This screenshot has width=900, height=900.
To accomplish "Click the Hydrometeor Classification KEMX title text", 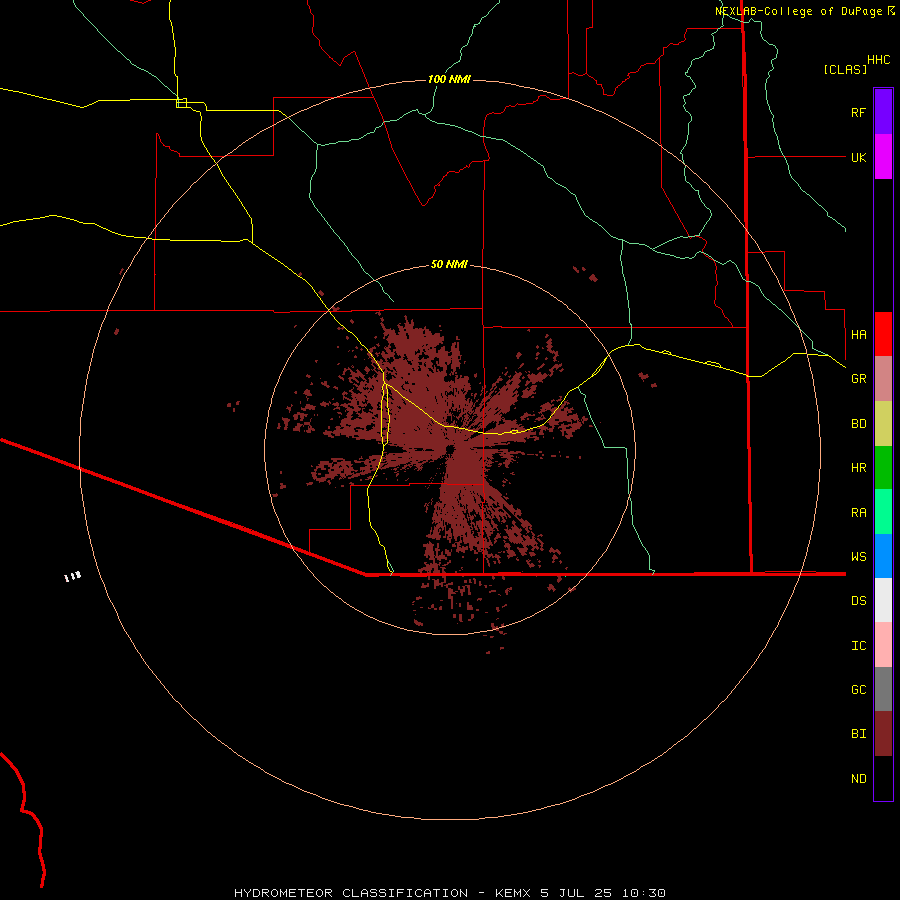I will 449,893.
